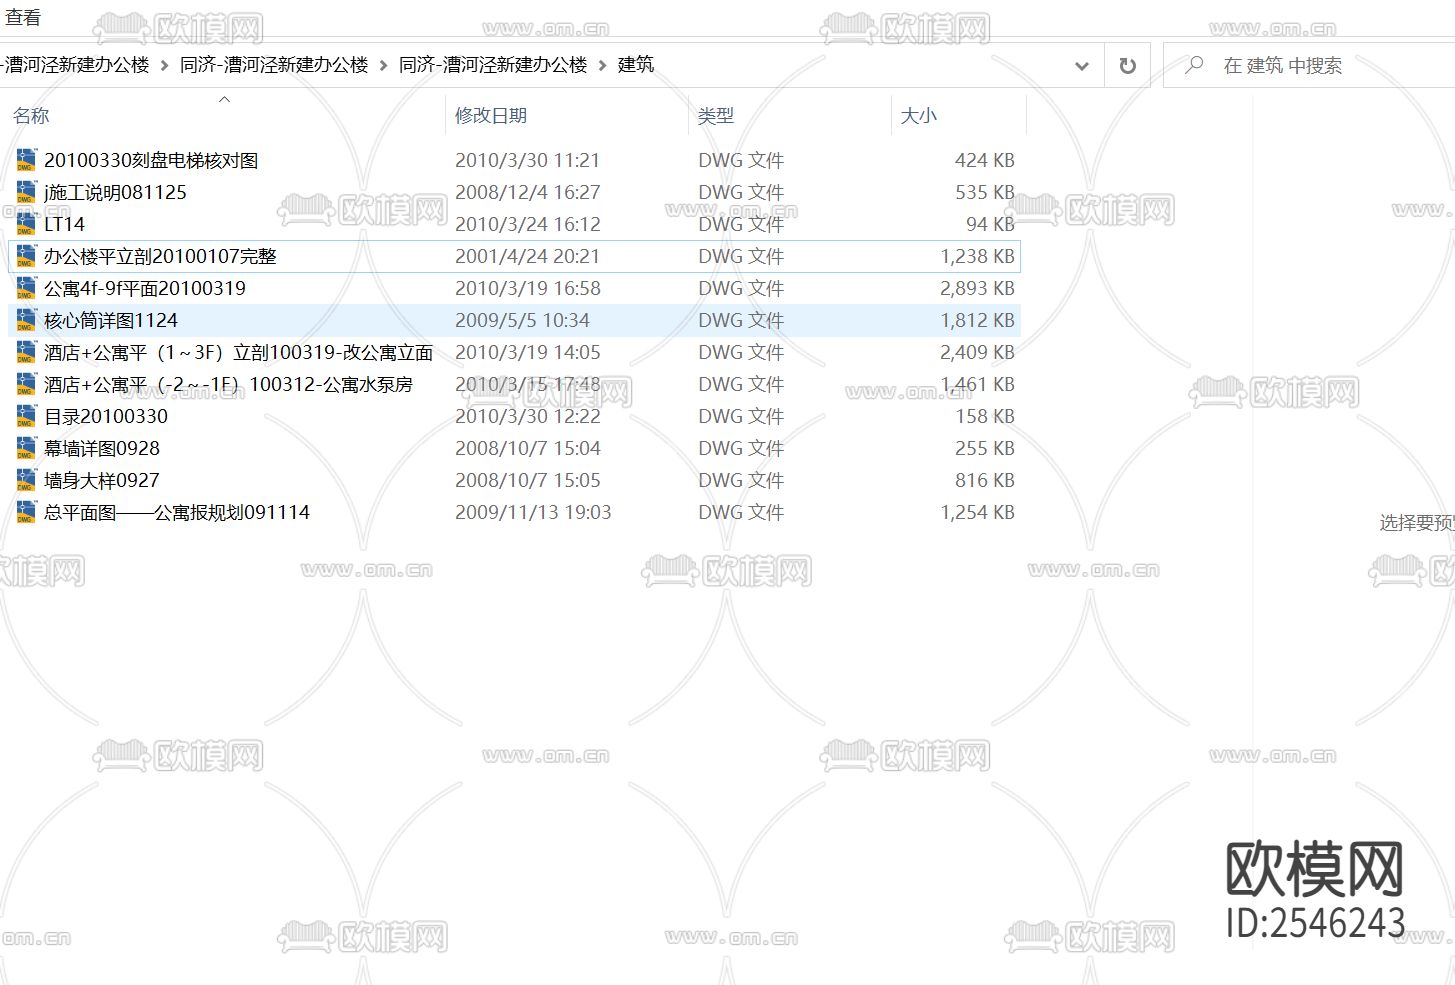The image size is (1455, 985).
Task: Click inside the 在建筑中搜索 search field
Action: tap(1290, 66)
